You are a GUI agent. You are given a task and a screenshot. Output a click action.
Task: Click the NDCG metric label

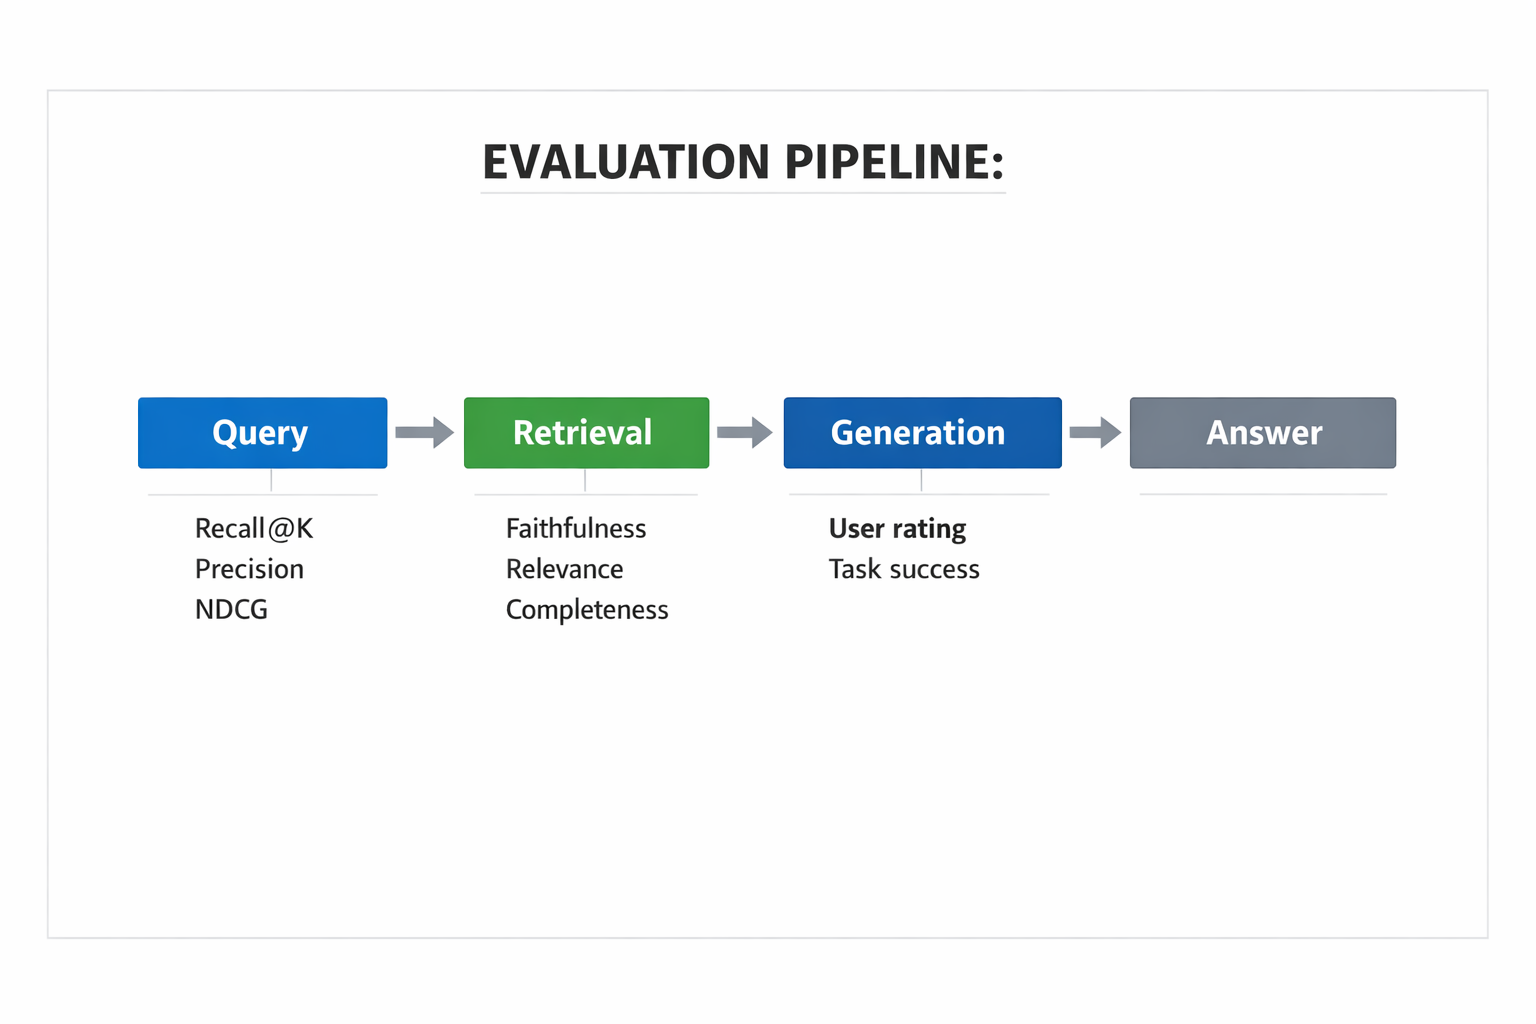point(231,610)
